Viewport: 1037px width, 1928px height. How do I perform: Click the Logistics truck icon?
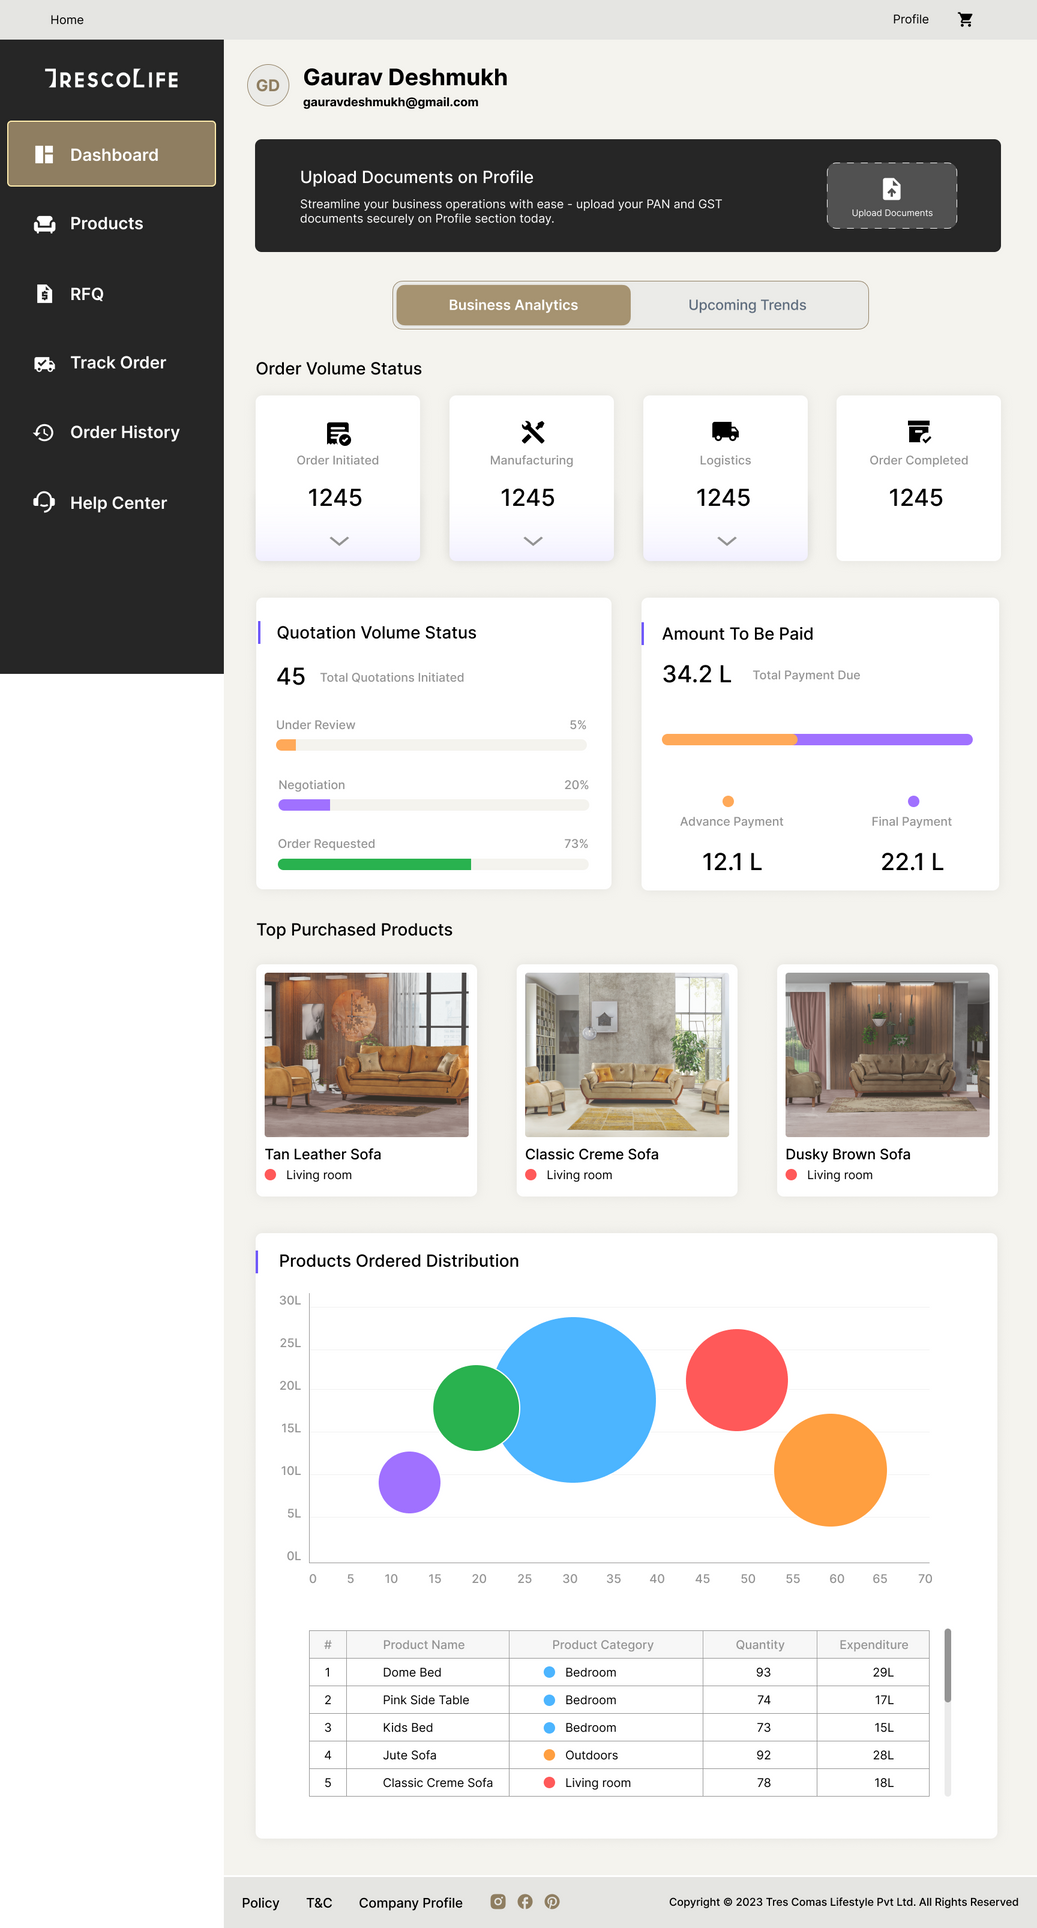click(x=725, y=432)
